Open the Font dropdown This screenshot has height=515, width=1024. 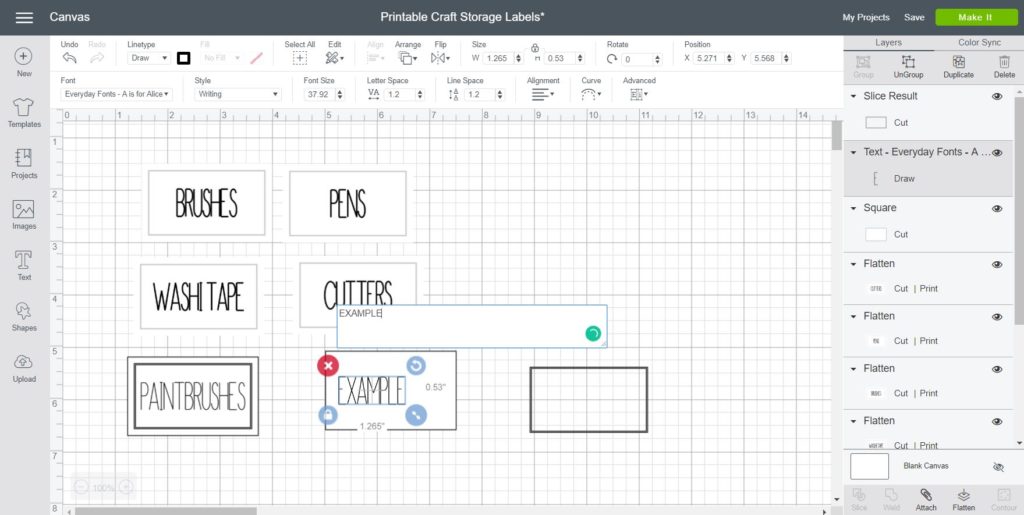[x=116, y=94]
